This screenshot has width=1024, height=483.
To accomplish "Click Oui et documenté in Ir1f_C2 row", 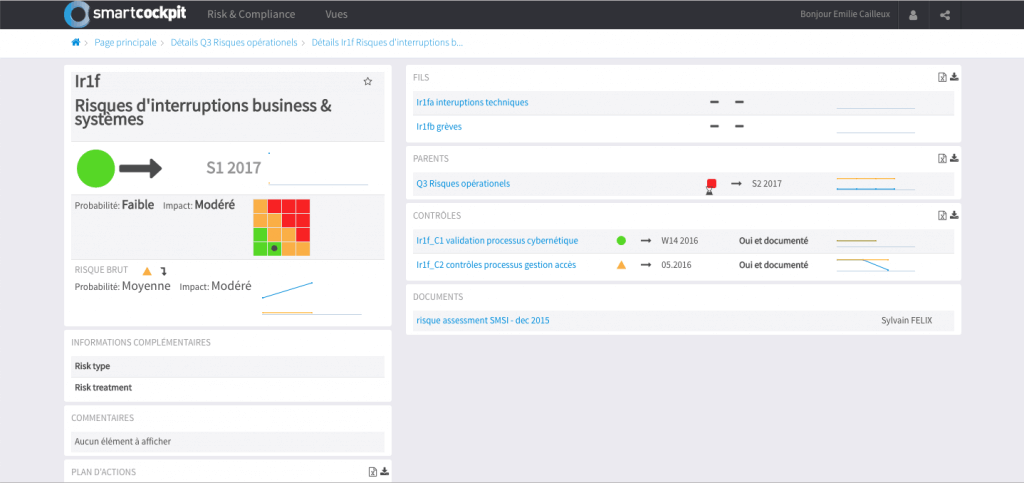I will click(773, 265).
